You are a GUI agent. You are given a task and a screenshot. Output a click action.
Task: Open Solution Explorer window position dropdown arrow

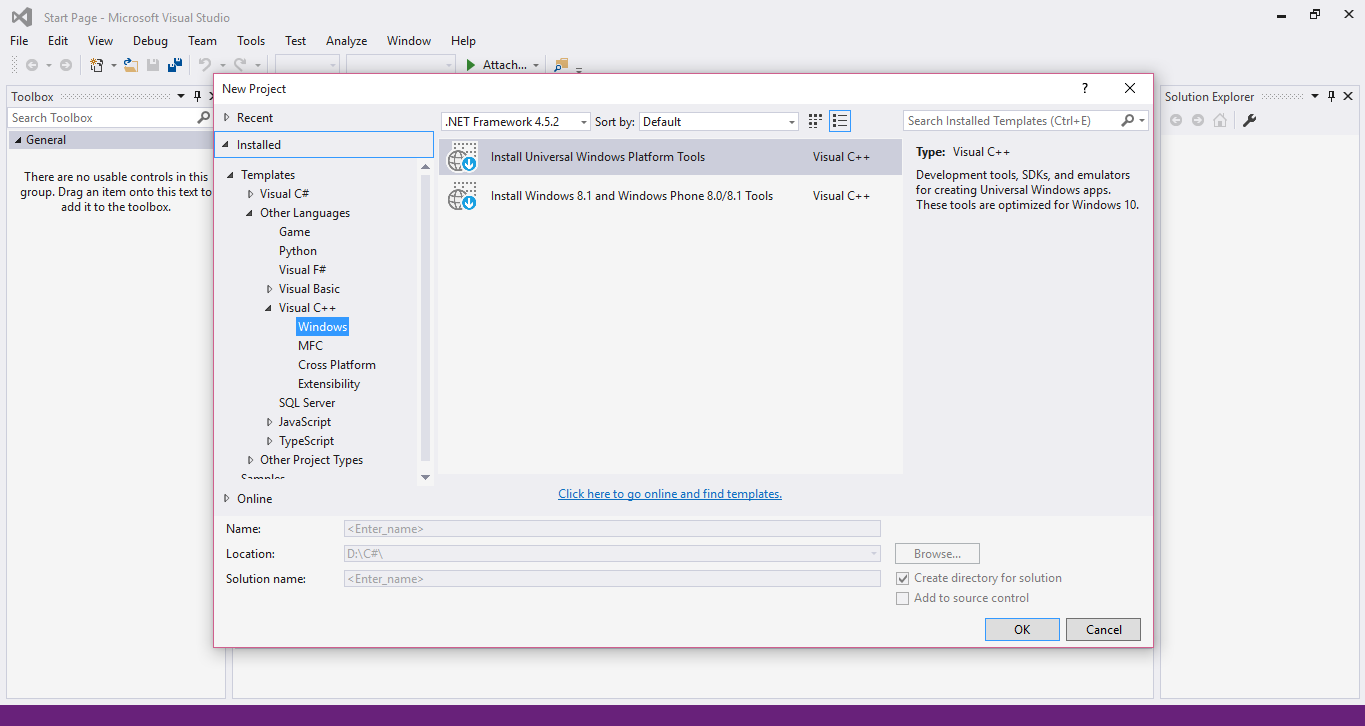[x=1314, y=97]
